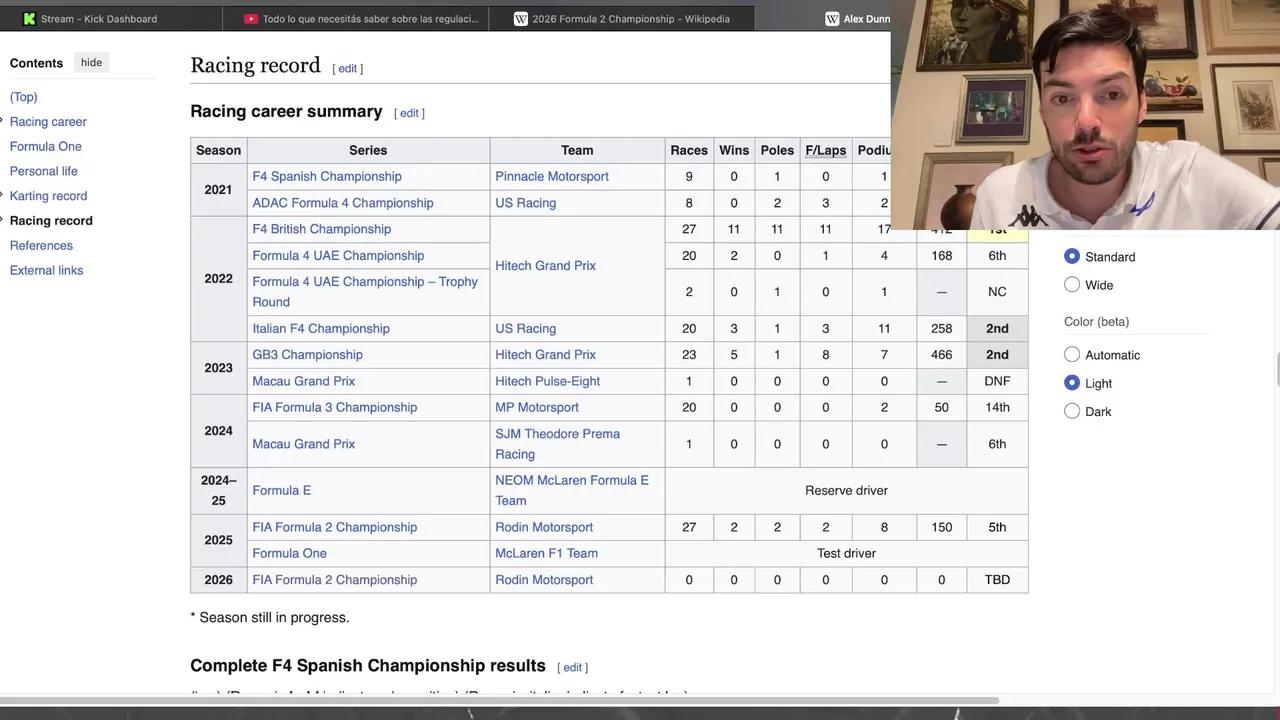Image resolution: width=1280 pixels, height=720 pixels.
Task: Click the Races column header
Action: (689, 150)
